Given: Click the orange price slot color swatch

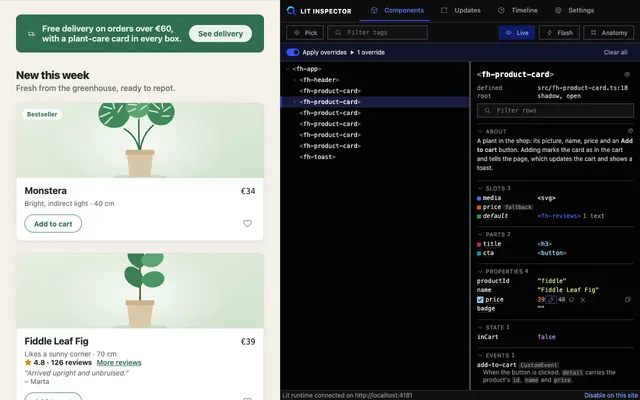Looking at the screenshot, I should click(x=479, y=207).
